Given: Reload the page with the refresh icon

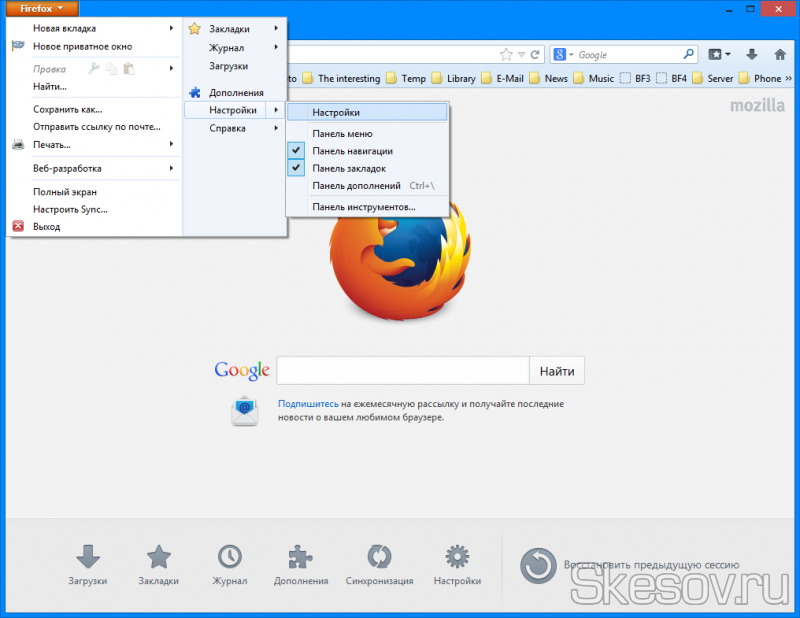Looking at the screenshot, I should [536, 55].
